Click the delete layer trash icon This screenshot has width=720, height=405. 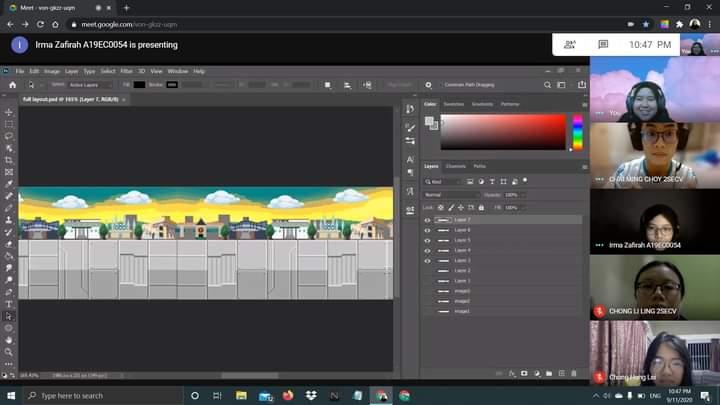coord(574,374)
